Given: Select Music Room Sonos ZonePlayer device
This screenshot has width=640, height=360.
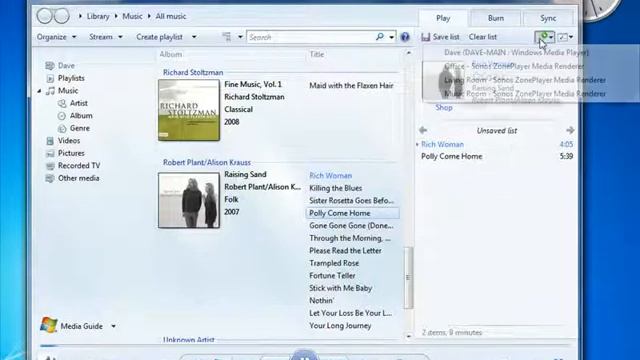Looking at the screenshot, I should click(525, 93).
